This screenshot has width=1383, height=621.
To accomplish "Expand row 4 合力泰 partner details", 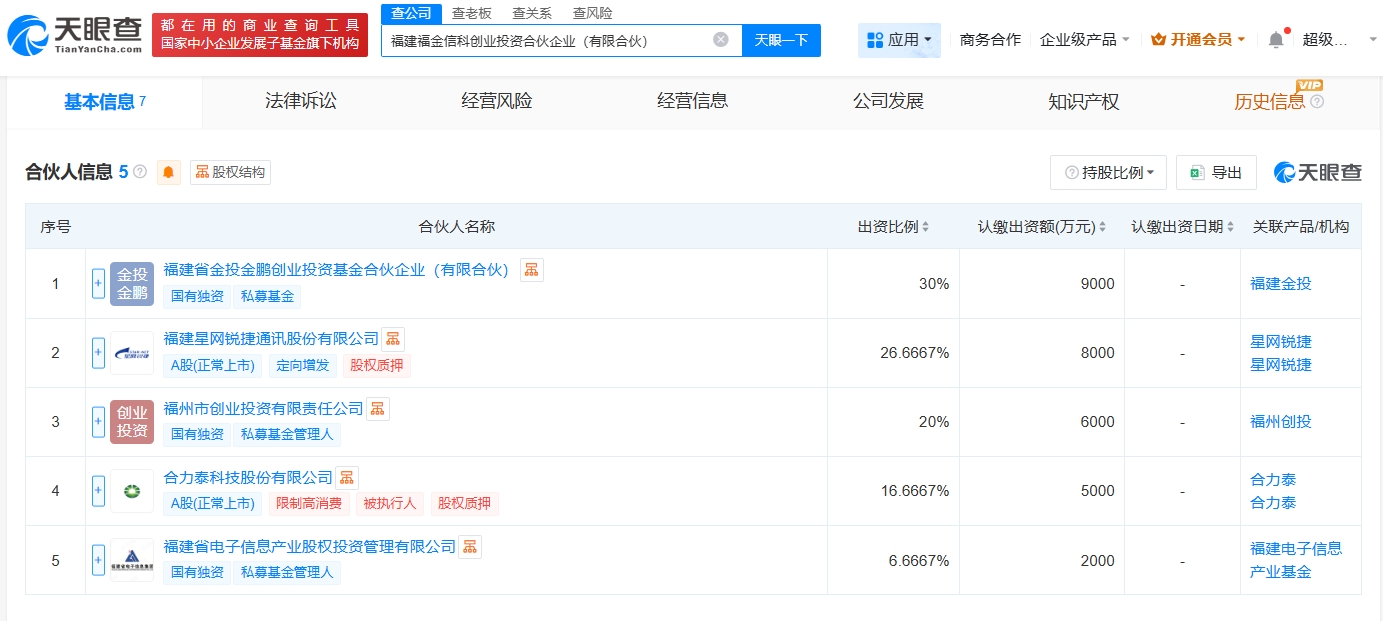I will pyautogui.click(x=98, y=491).
